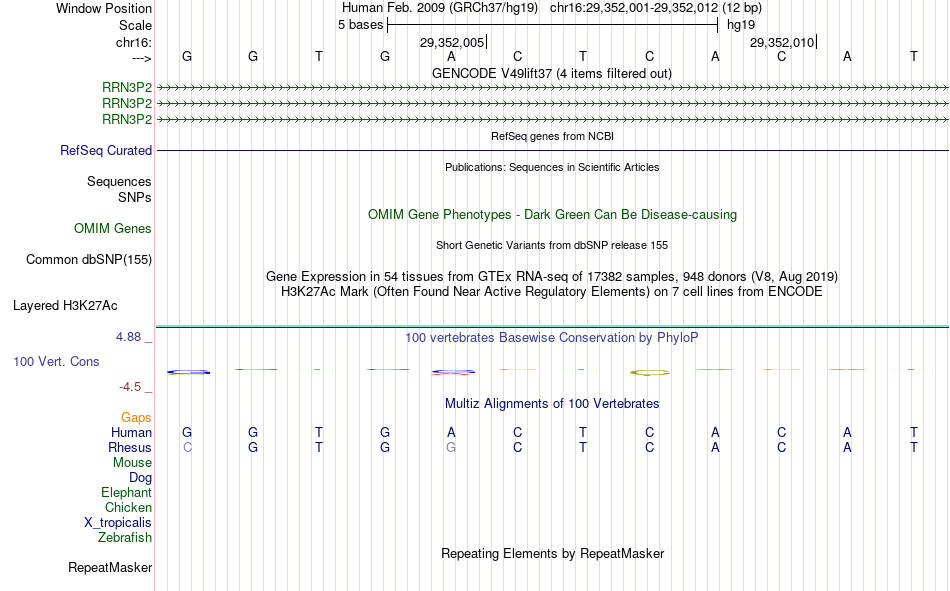This screenshot has height=591, width=950.
Task: Click the Scale track label
Action: click(135, 25)
